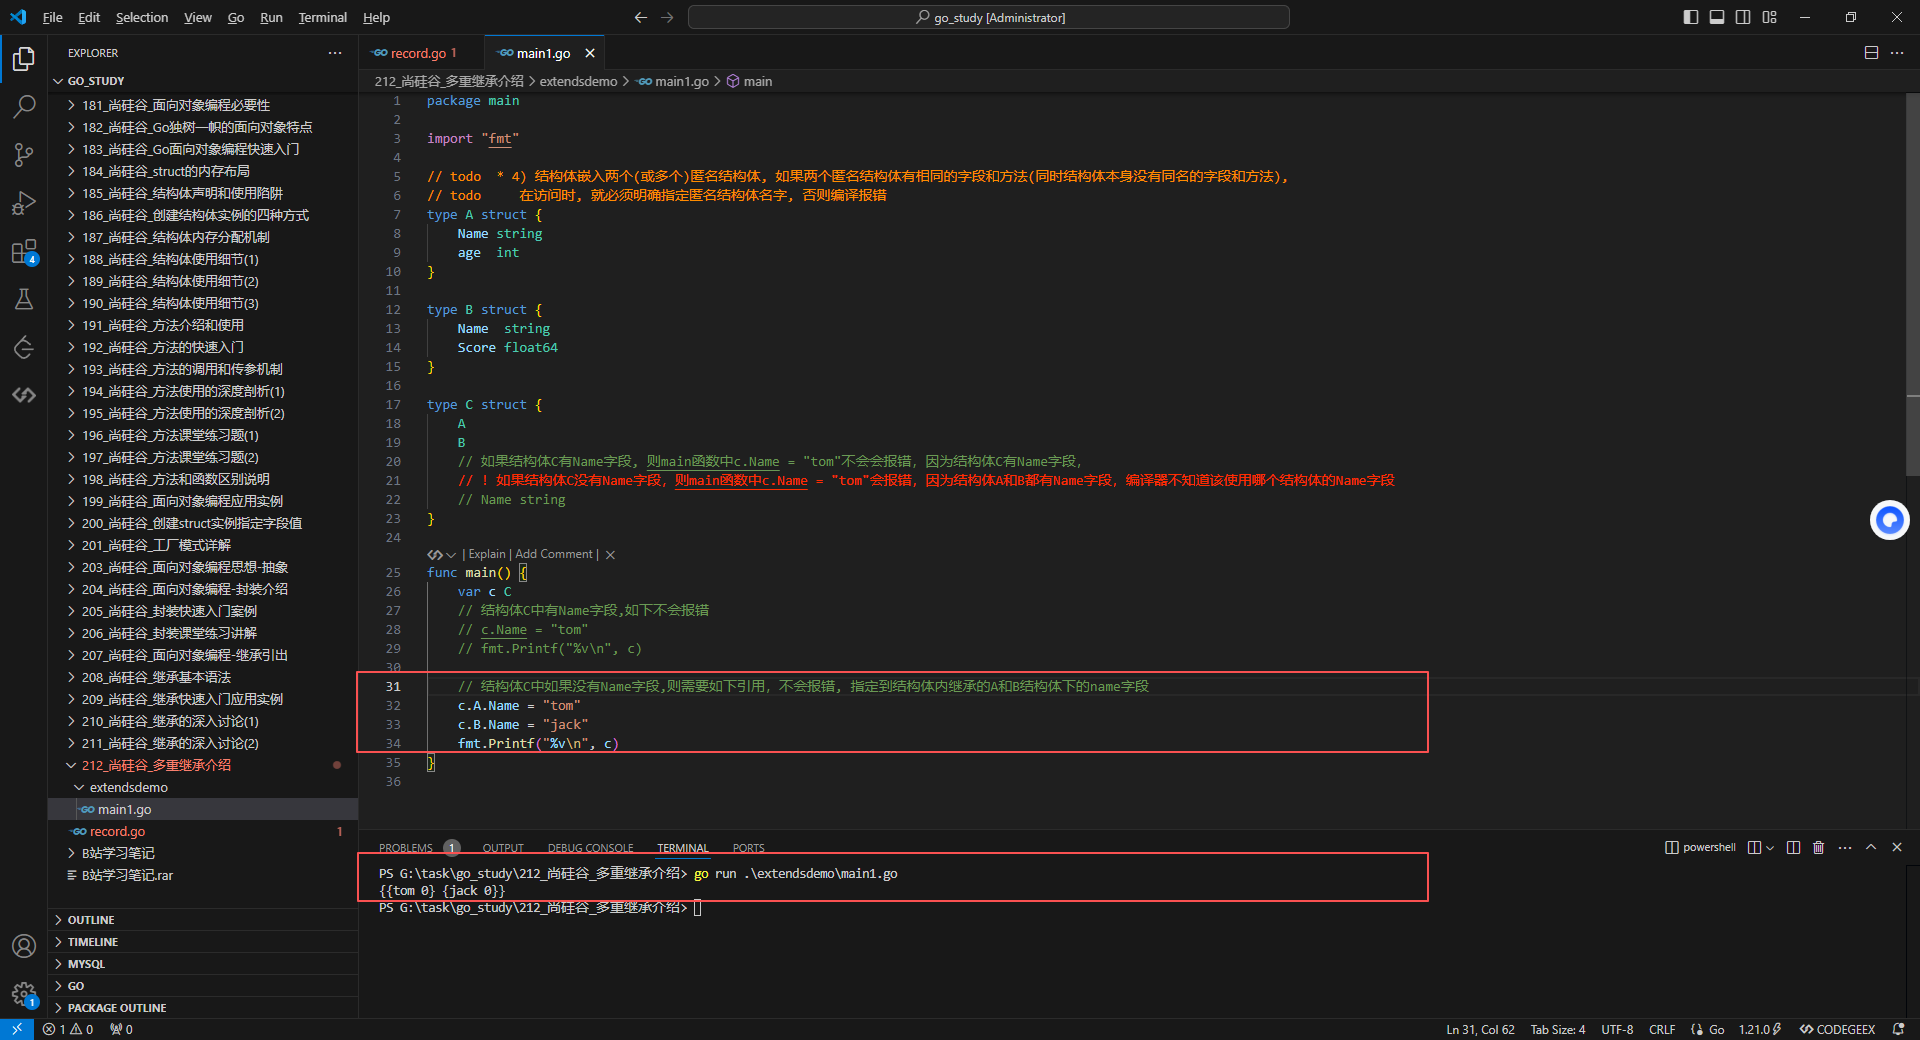The image size is (1920, 1040).
Task: Close the main1.go editor tab
Action: click(590, 53)
